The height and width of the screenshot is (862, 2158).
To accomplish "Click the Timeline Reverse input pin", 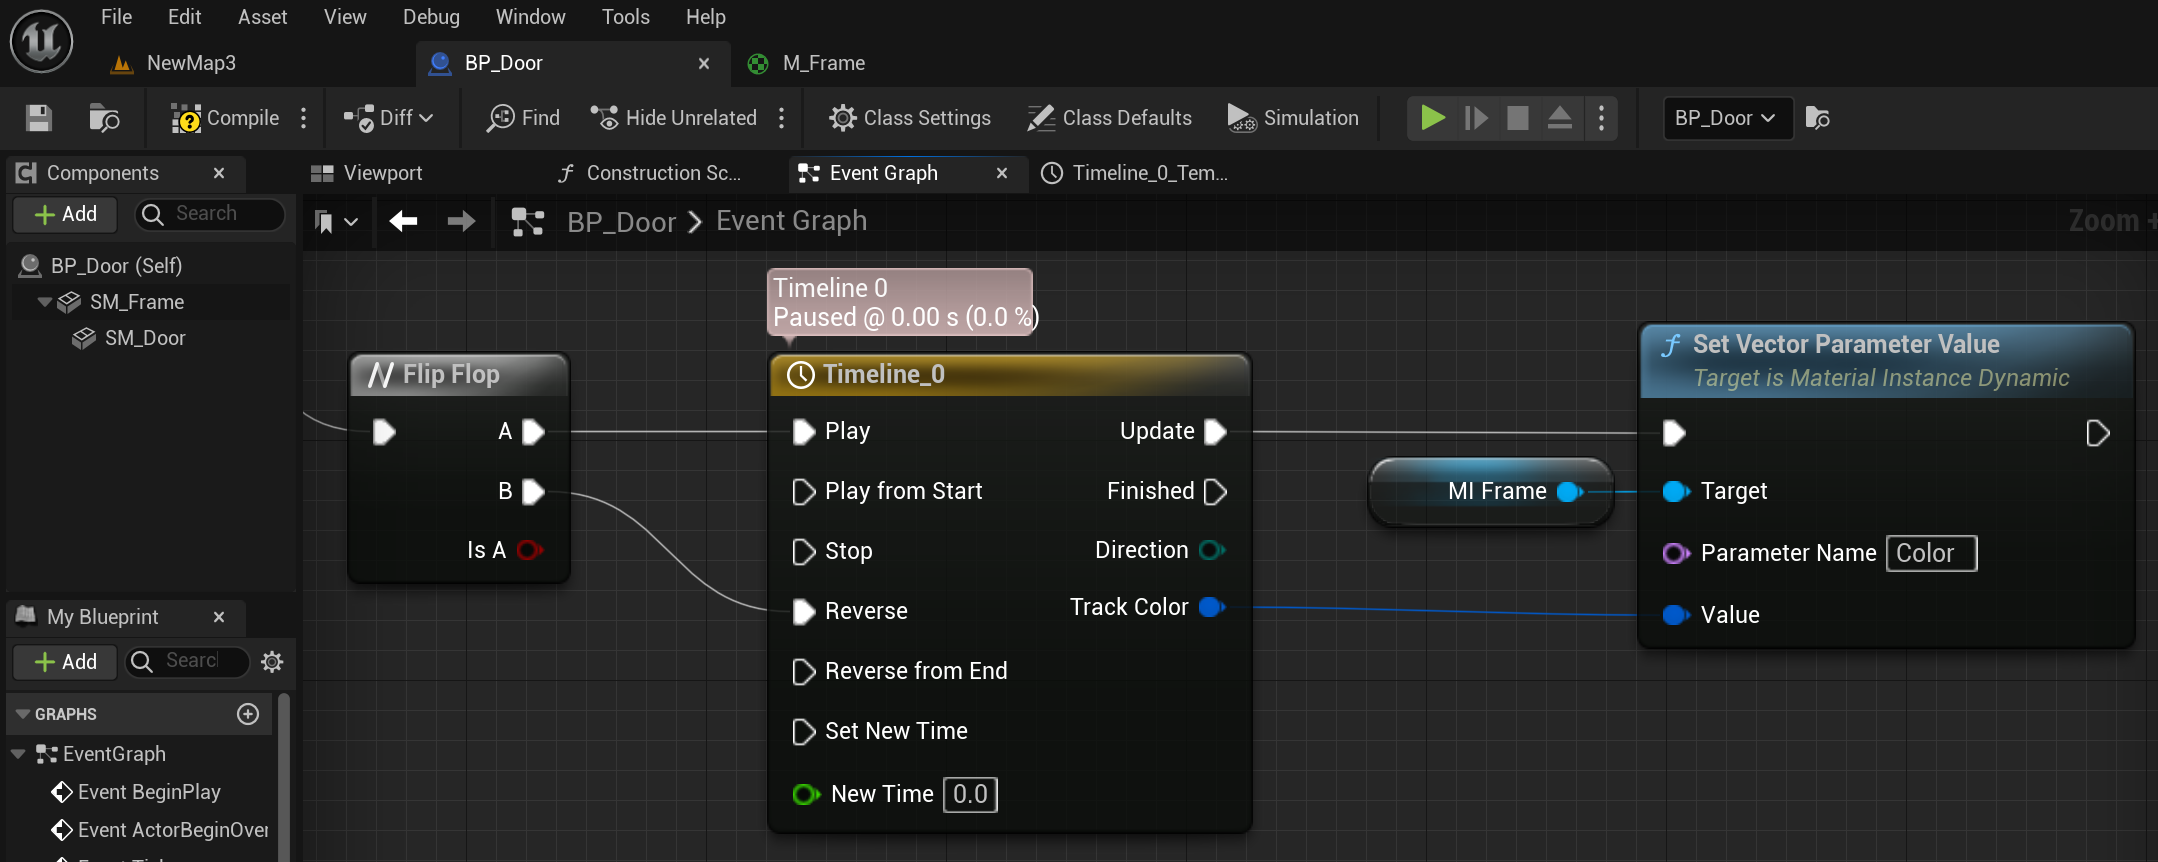I will point(804,612).
